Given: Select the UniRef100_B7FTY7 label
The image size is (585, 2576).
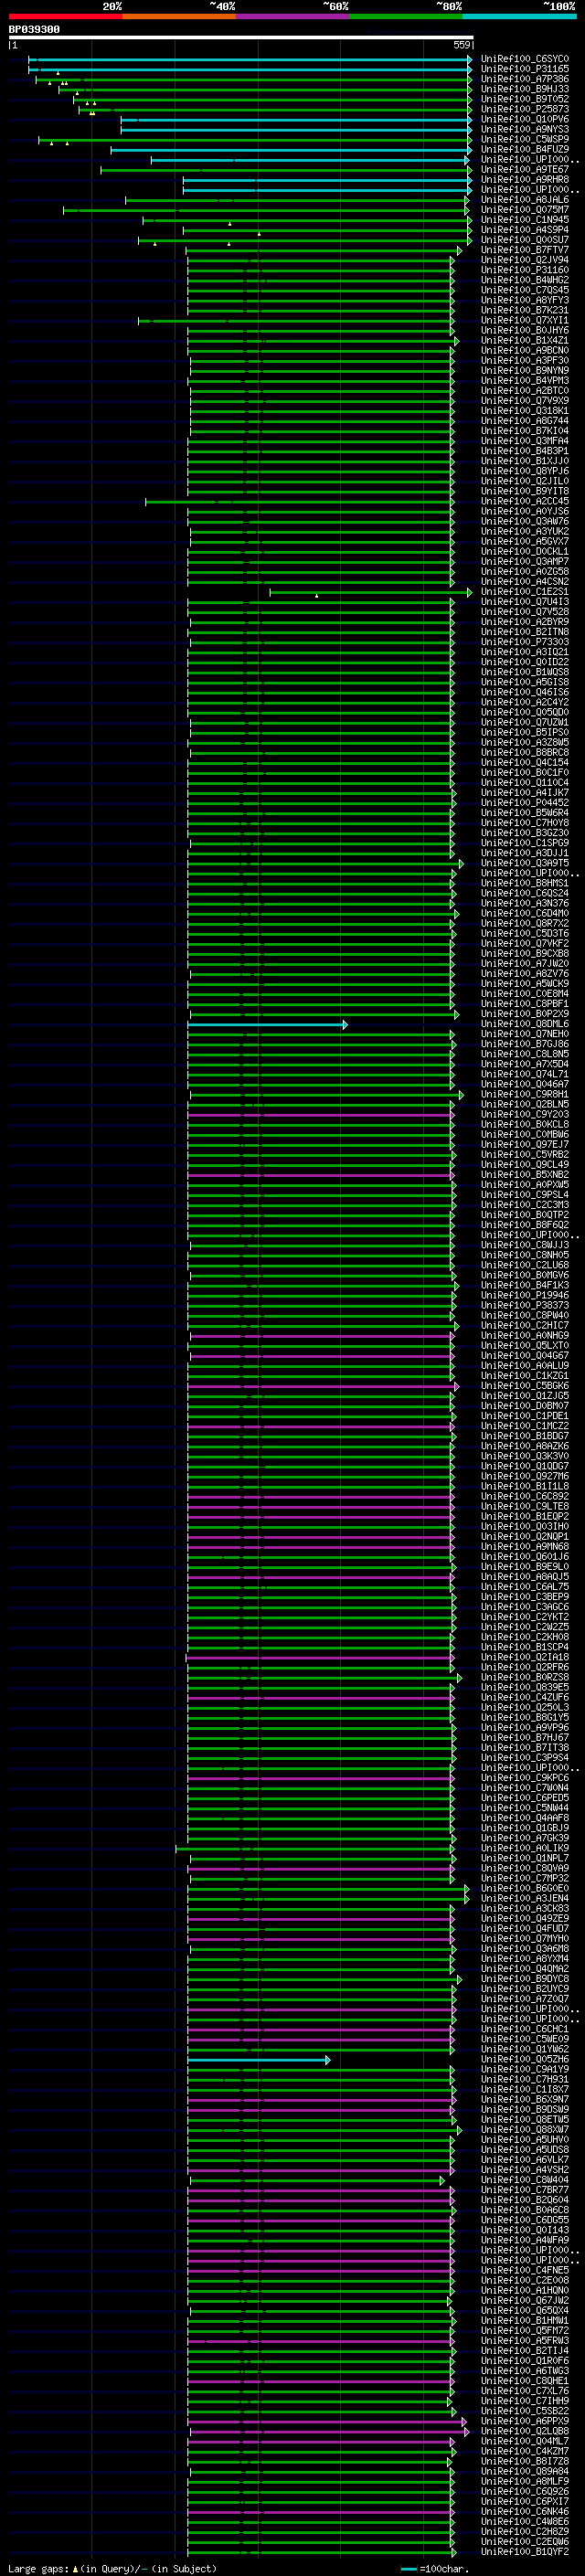Looking at the screenshot, I should [525, 250].
